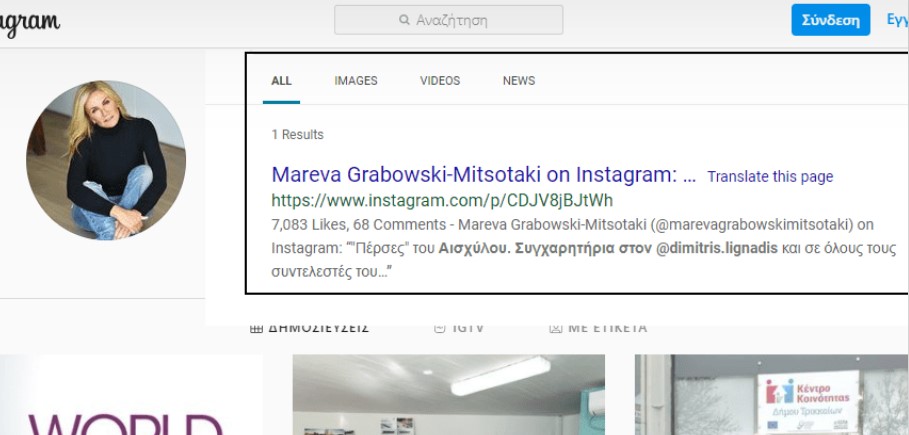Switch to the IMAGES tab

(355, 81)
